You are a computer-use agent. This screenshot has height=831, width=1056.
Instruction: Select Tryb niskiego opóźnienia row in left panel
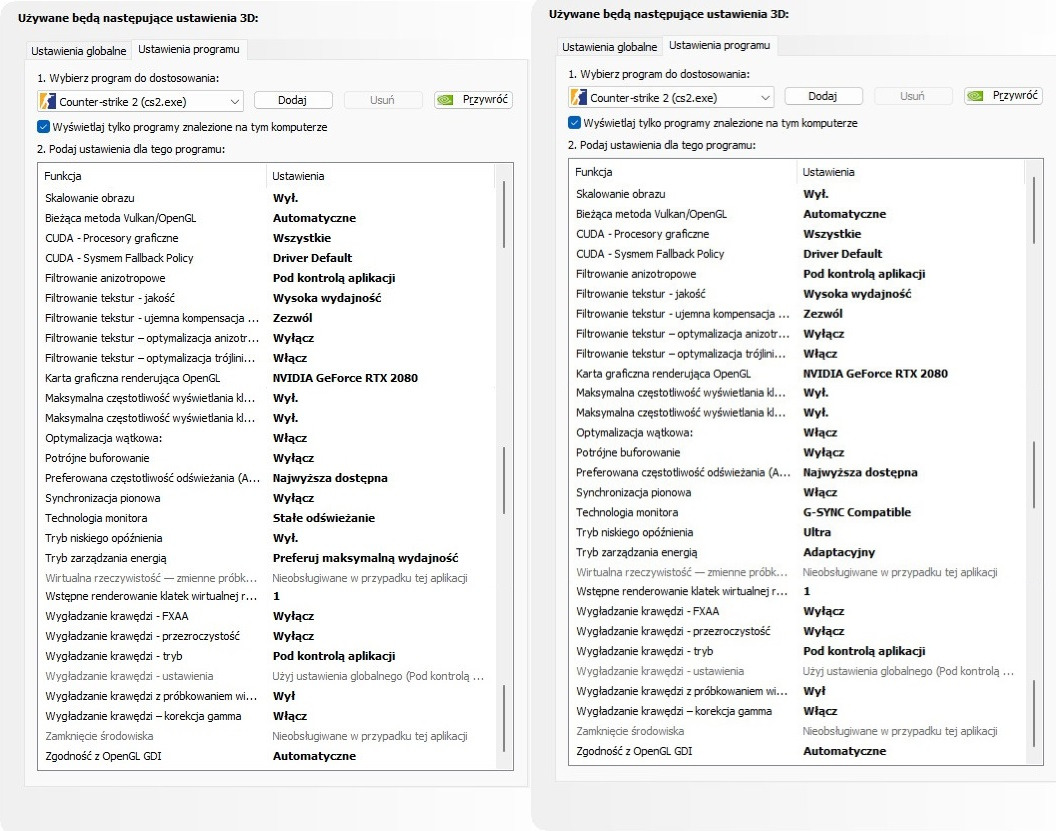(x=267, y=538)
